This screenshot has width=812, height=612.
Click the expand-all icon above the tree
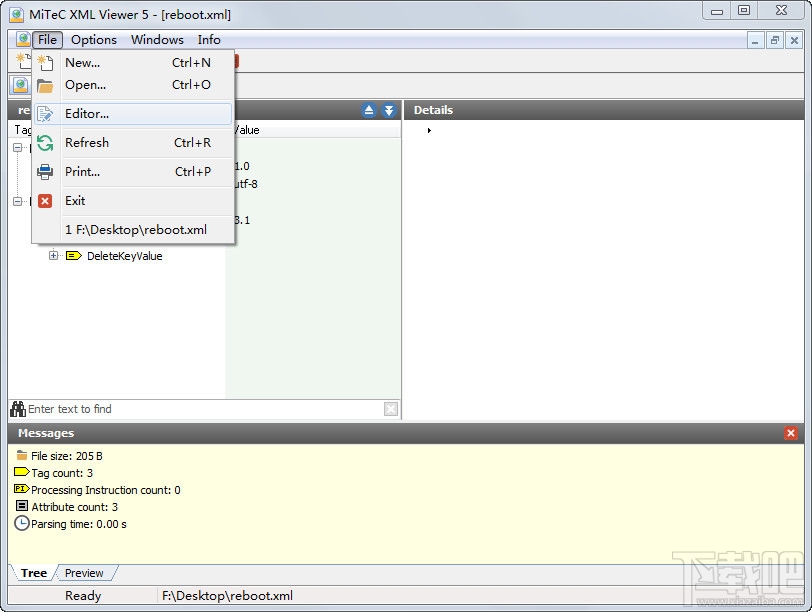389,110
